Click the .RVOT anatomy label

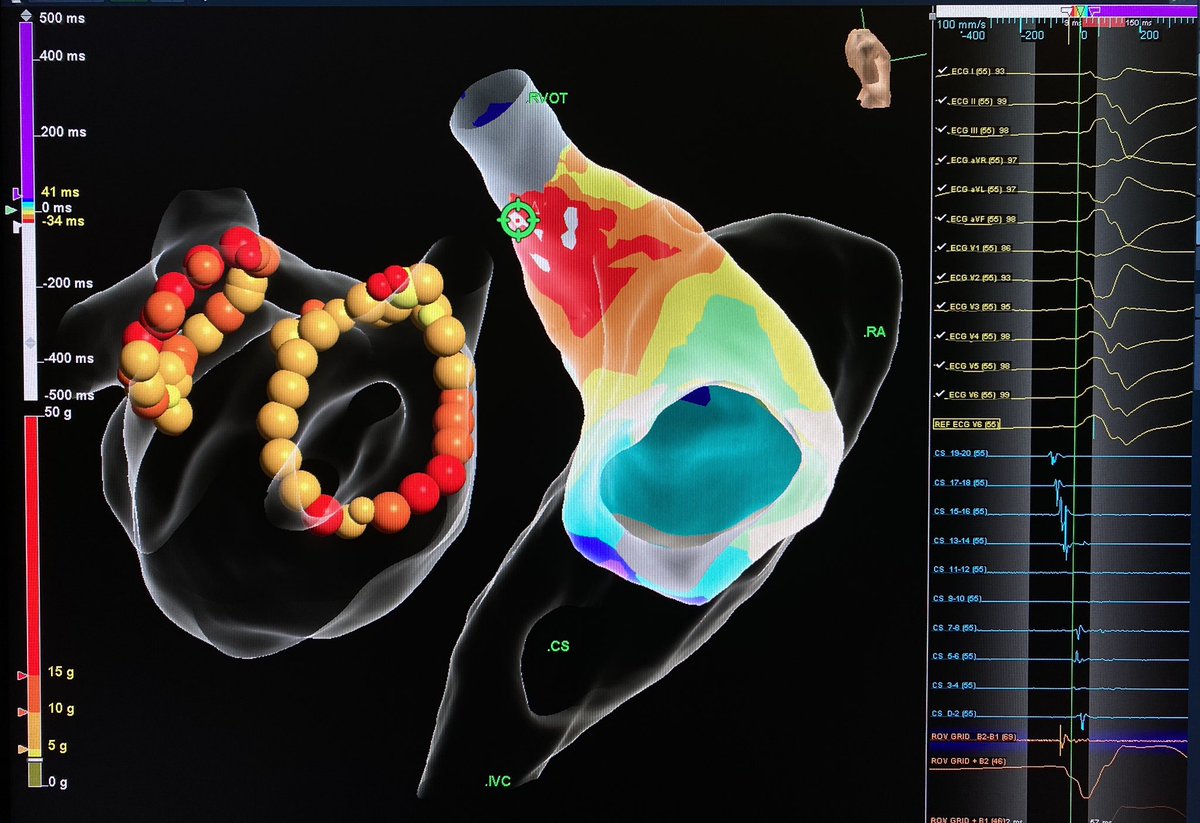[x=547, y=99]
